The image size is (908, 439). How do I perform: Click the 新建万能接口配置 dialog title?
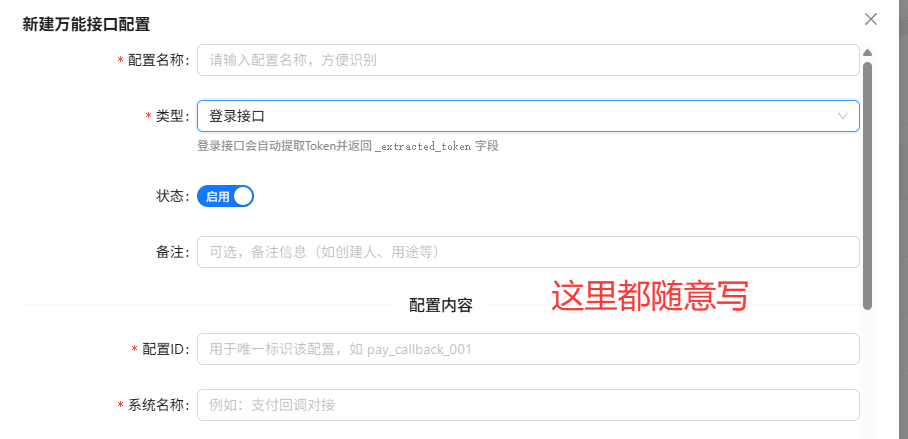94,23
